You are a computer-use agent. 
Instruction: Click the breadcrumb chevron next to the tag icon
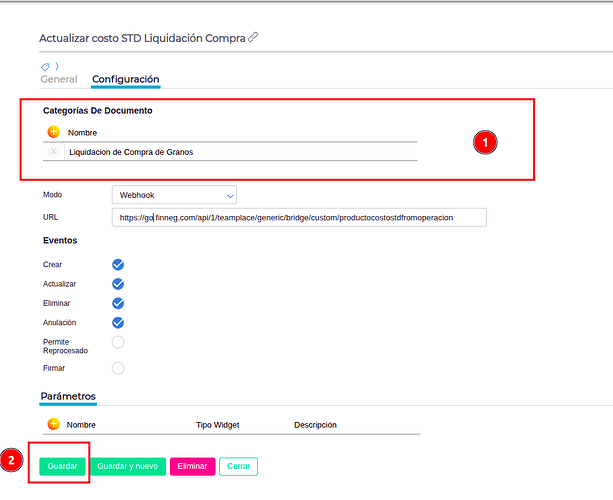click(x=57, y=66)
